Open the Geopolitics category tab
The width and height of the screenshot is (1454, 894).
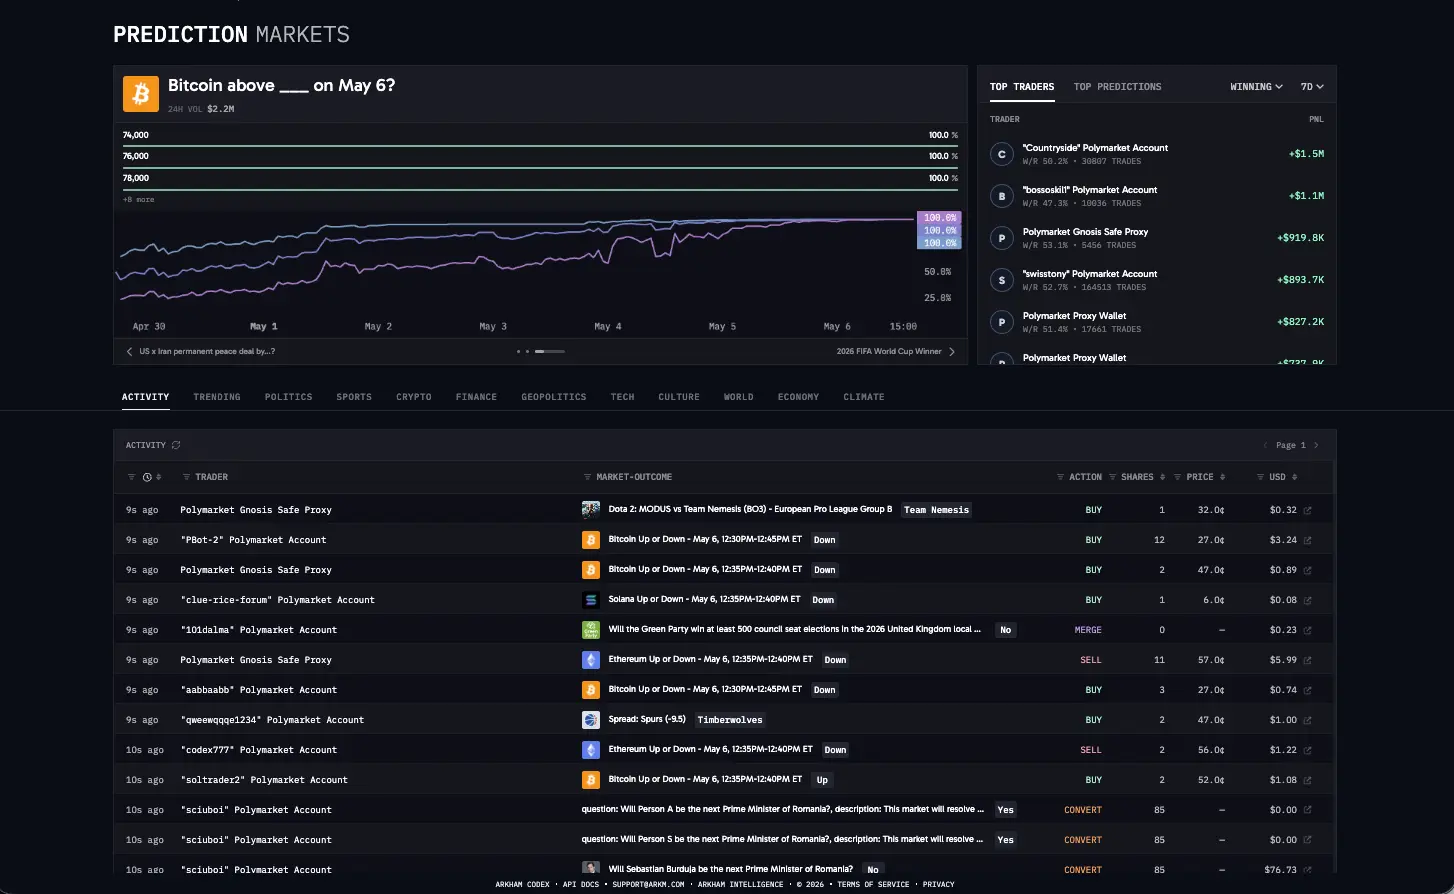[x=554, y=397]
